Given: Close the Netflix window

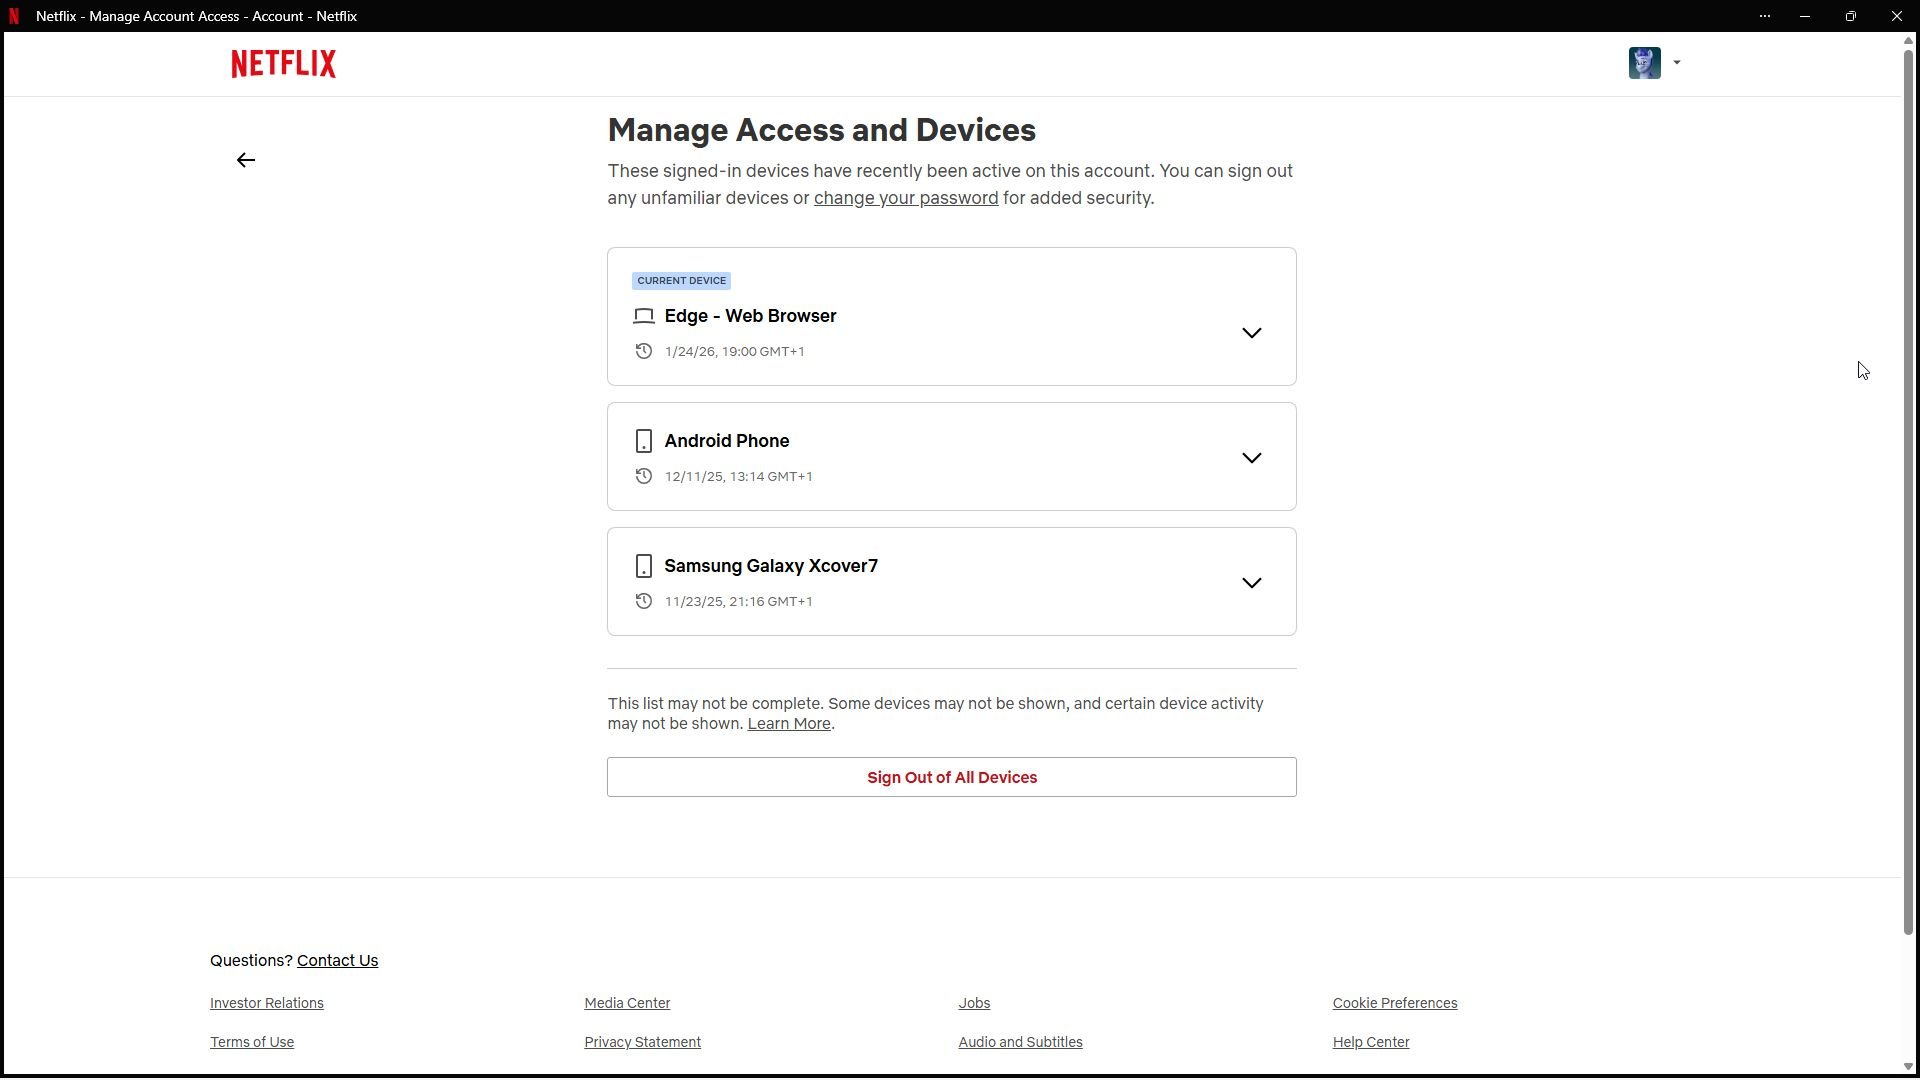Looking at the screenshot, I should pos(1897,16).
